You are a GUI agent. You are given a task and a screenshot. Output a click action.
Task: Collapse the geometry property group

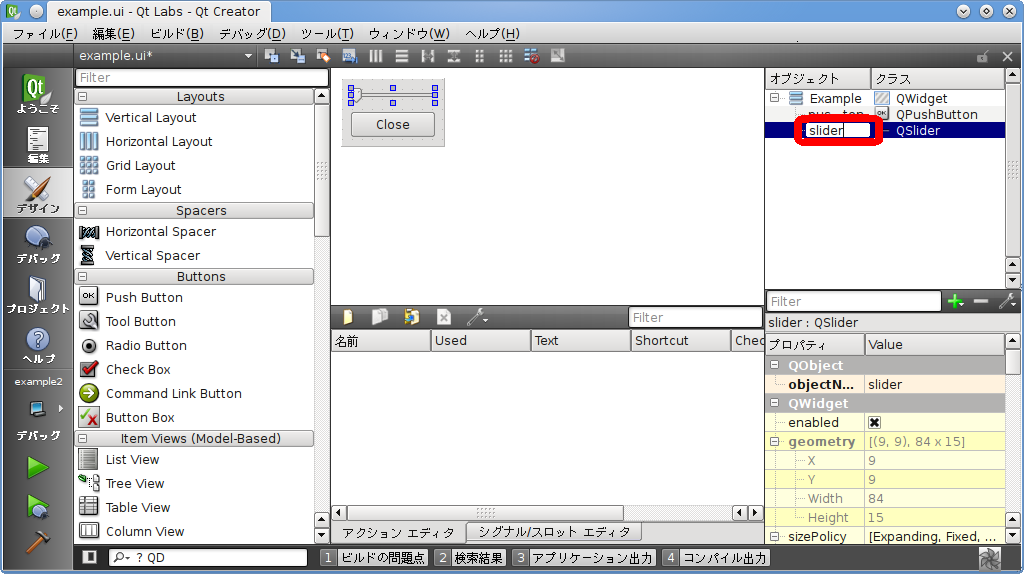point(774,442)
